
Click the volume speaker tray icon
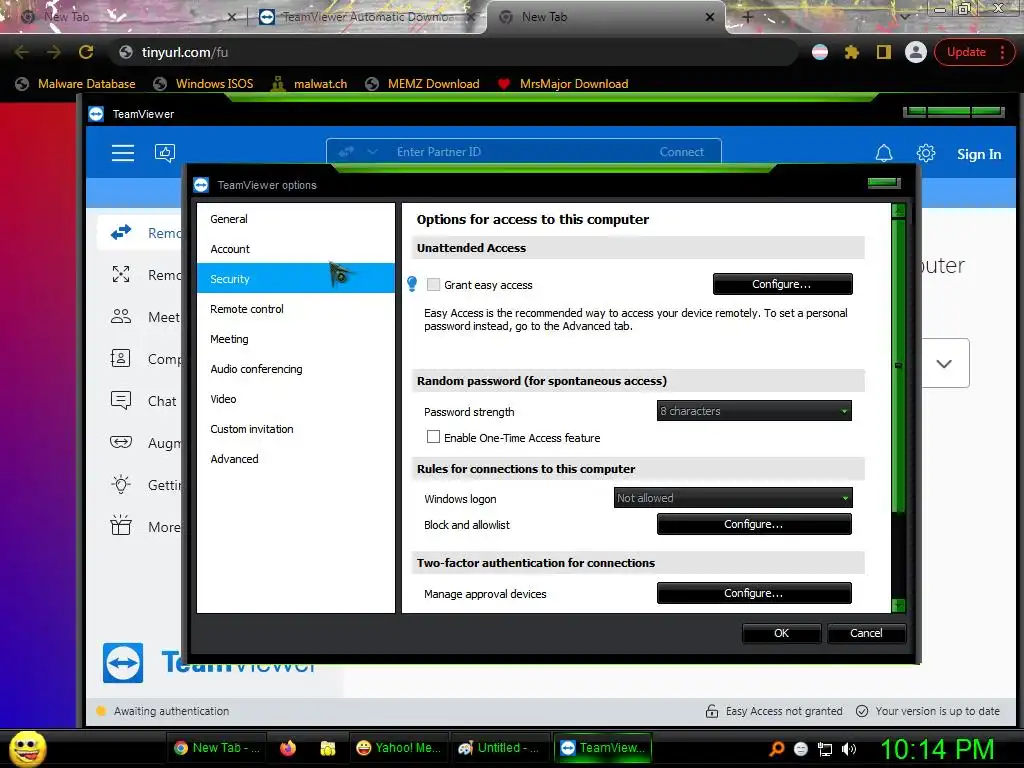coord(849,749)
